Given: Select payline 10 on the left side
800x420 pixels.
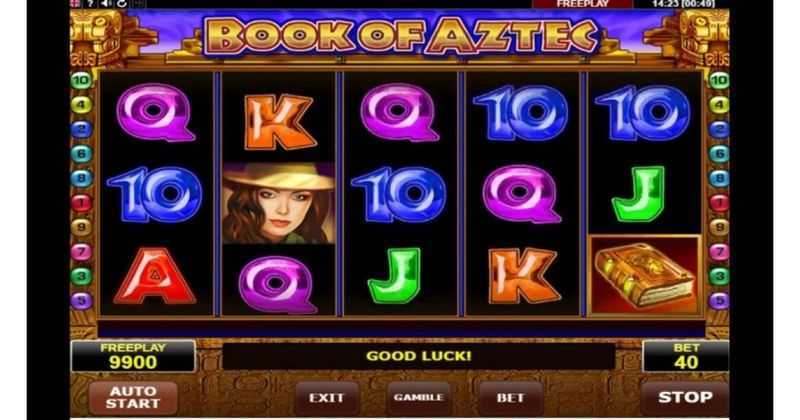Looking at the screenshot, I should point(81,80).
